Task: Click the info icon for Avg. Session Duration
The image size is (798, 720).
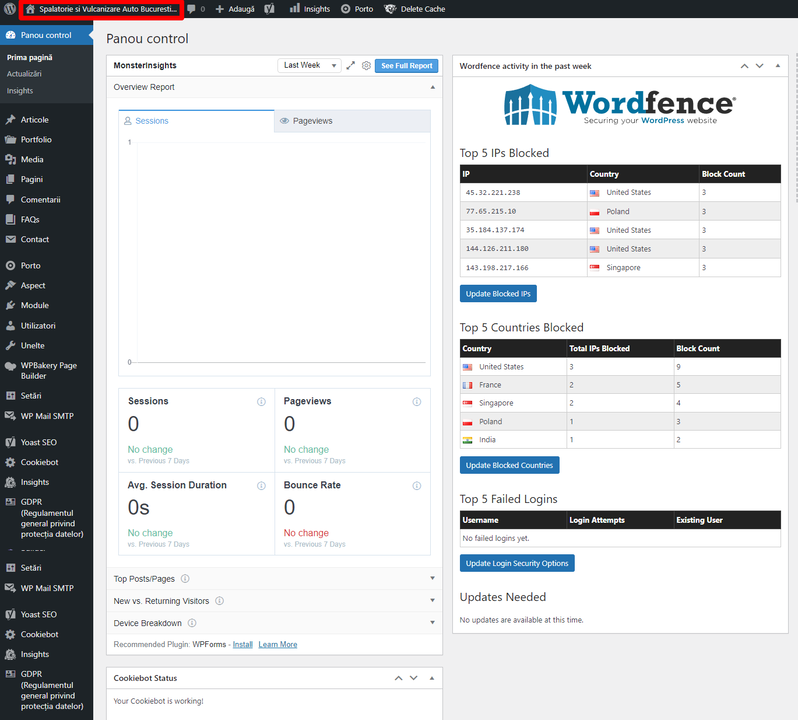Action: point(261,485)
